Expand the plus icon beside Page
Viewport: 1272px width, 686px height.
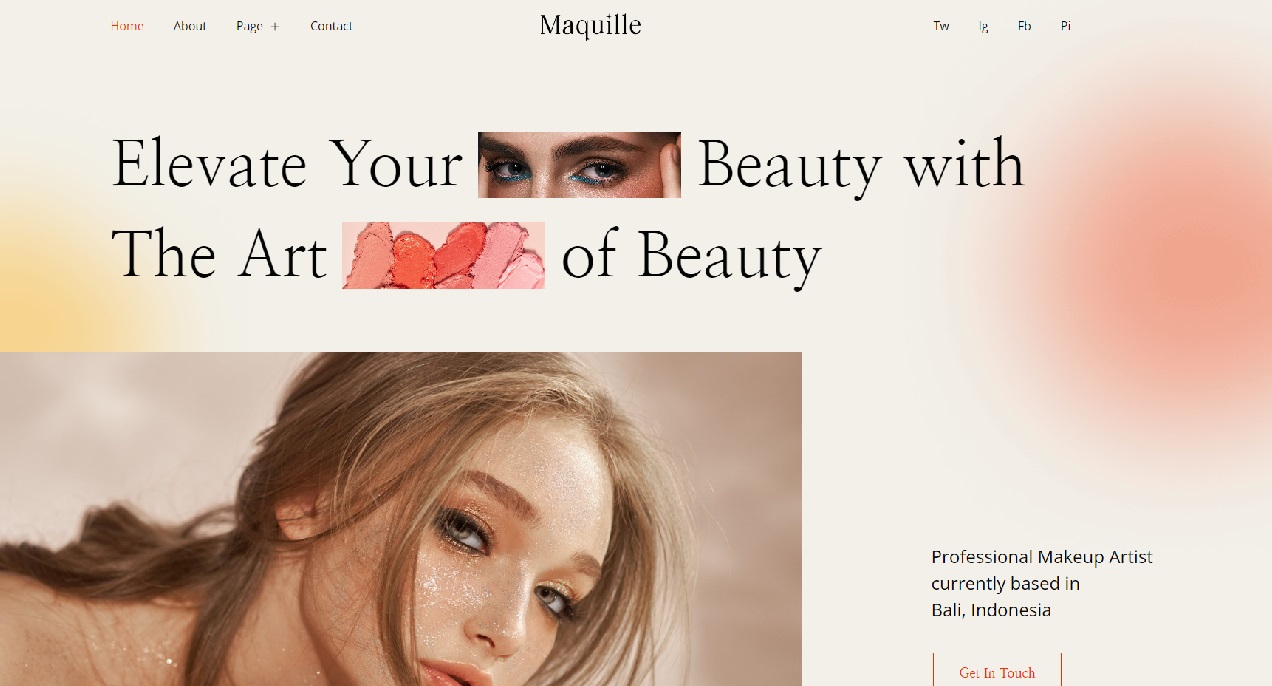coord(275,27)
